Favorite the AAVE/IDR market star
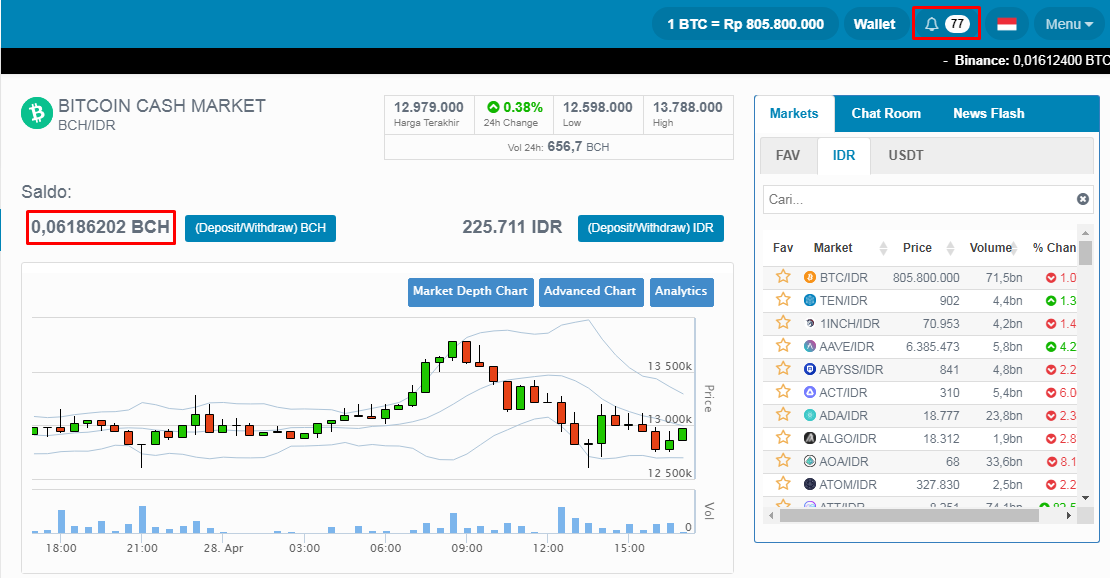This screenshot has height=578, width=1110. 782,346
